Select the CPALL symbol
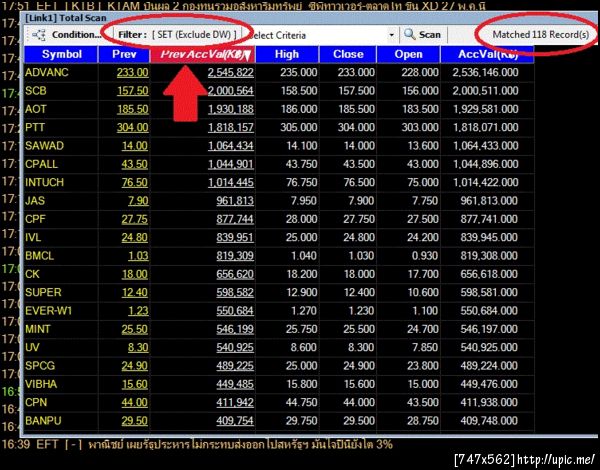 coord(41,164)
